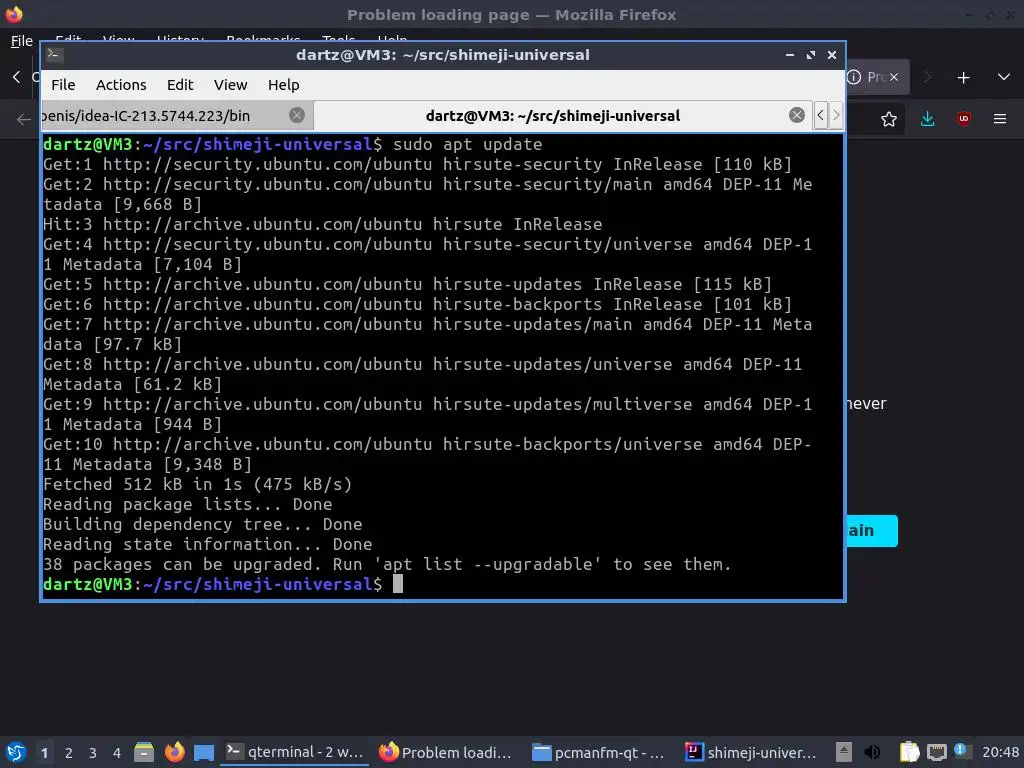1024x768 pixels.
Task: Click the show desktop panel icon
Action: (204, 753)
